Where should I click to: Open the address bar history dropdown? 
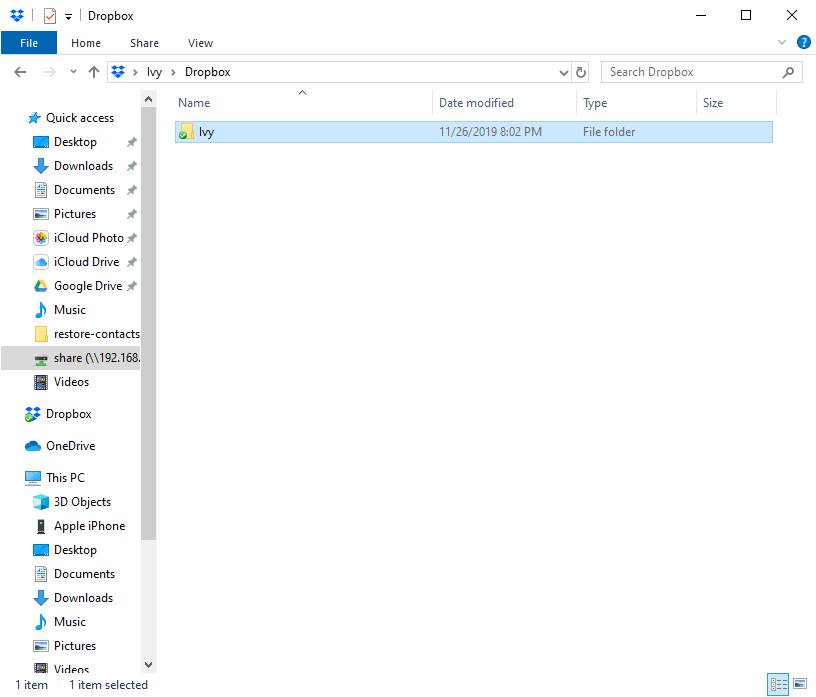click(564, 72)
